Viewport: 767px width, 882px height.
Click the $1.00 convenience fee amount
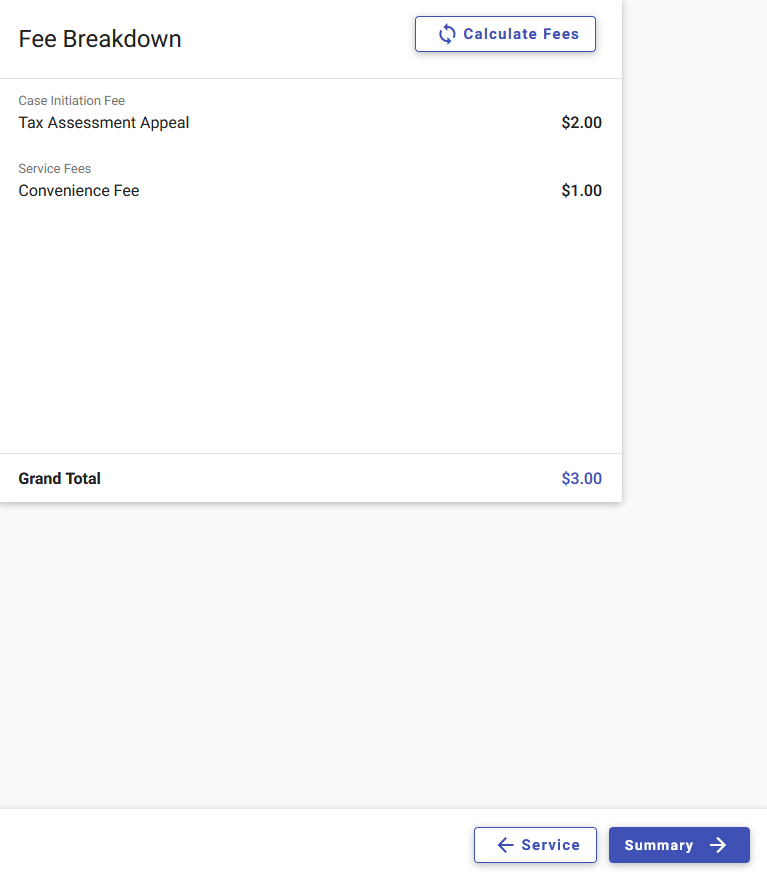click(581, 191)
